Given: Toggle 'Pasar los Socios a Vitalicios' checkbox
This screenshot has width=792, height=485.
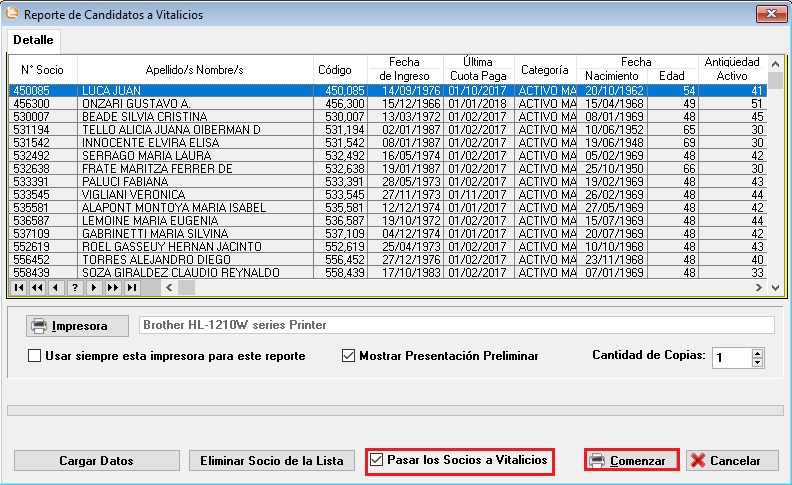Looking at the screenshot, I should tap(377, 460).
